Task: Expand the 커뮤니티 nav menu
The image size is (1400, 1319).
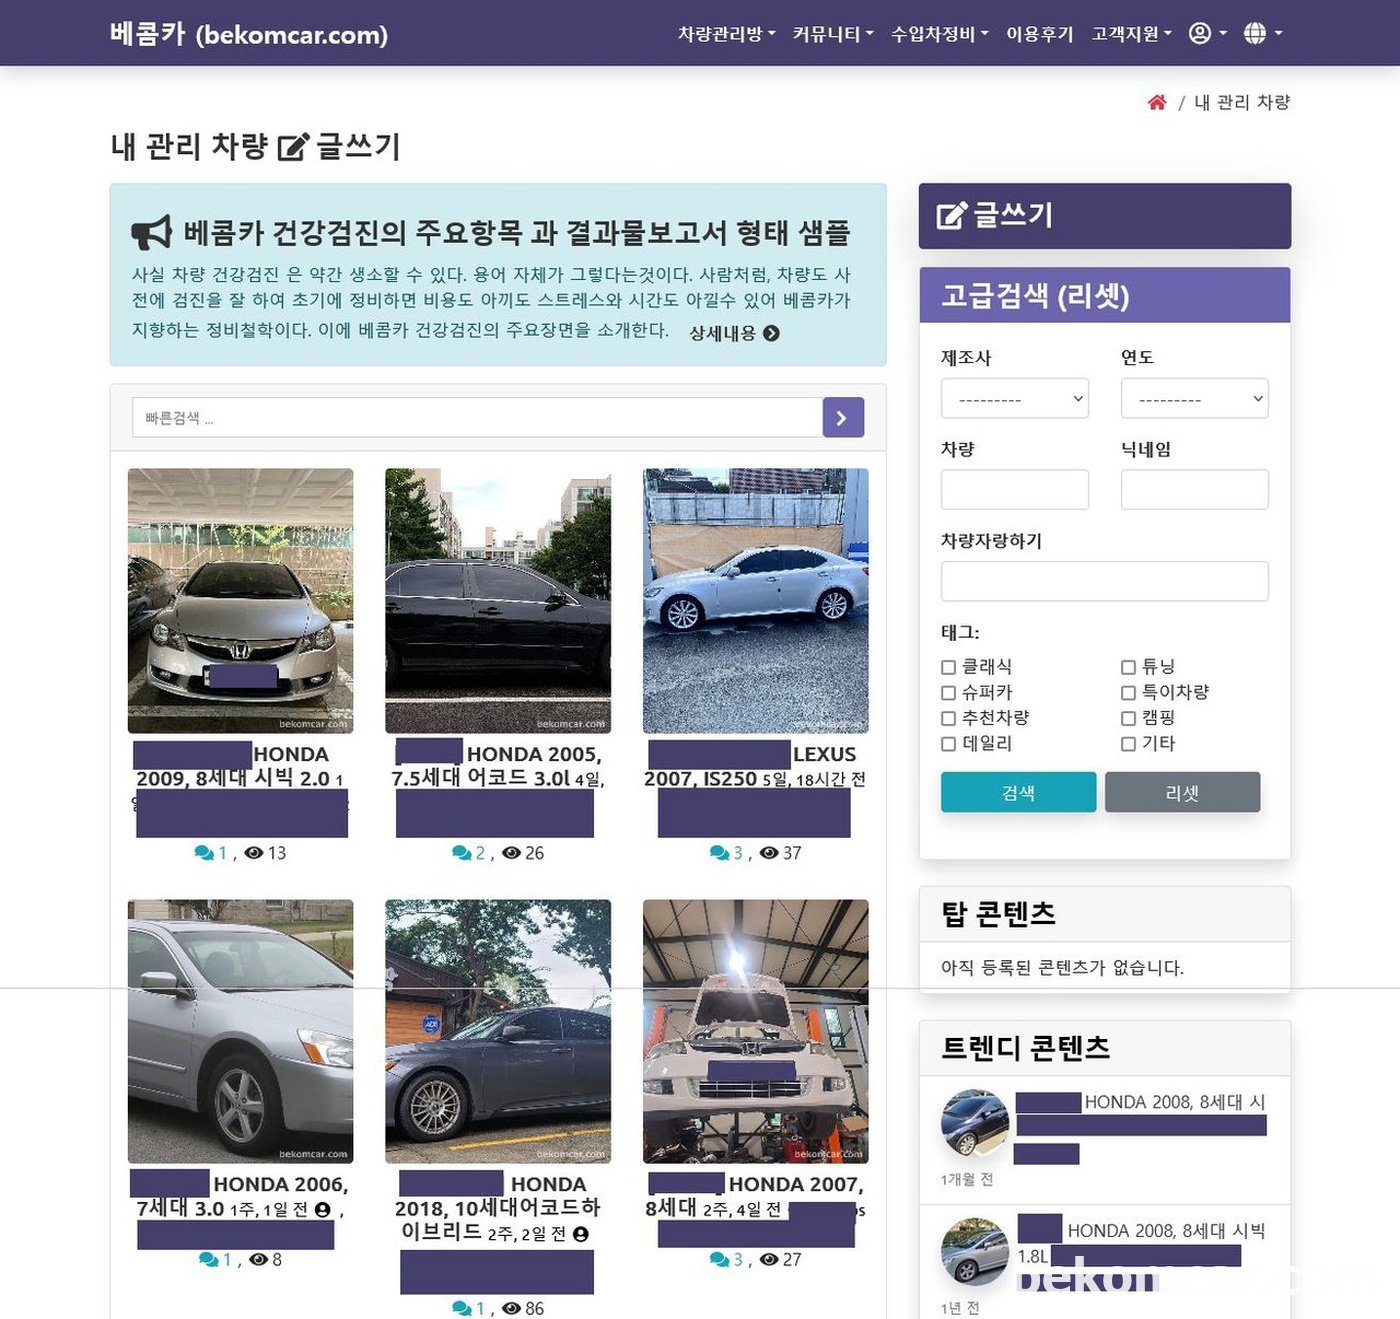Action: (833, 34)
